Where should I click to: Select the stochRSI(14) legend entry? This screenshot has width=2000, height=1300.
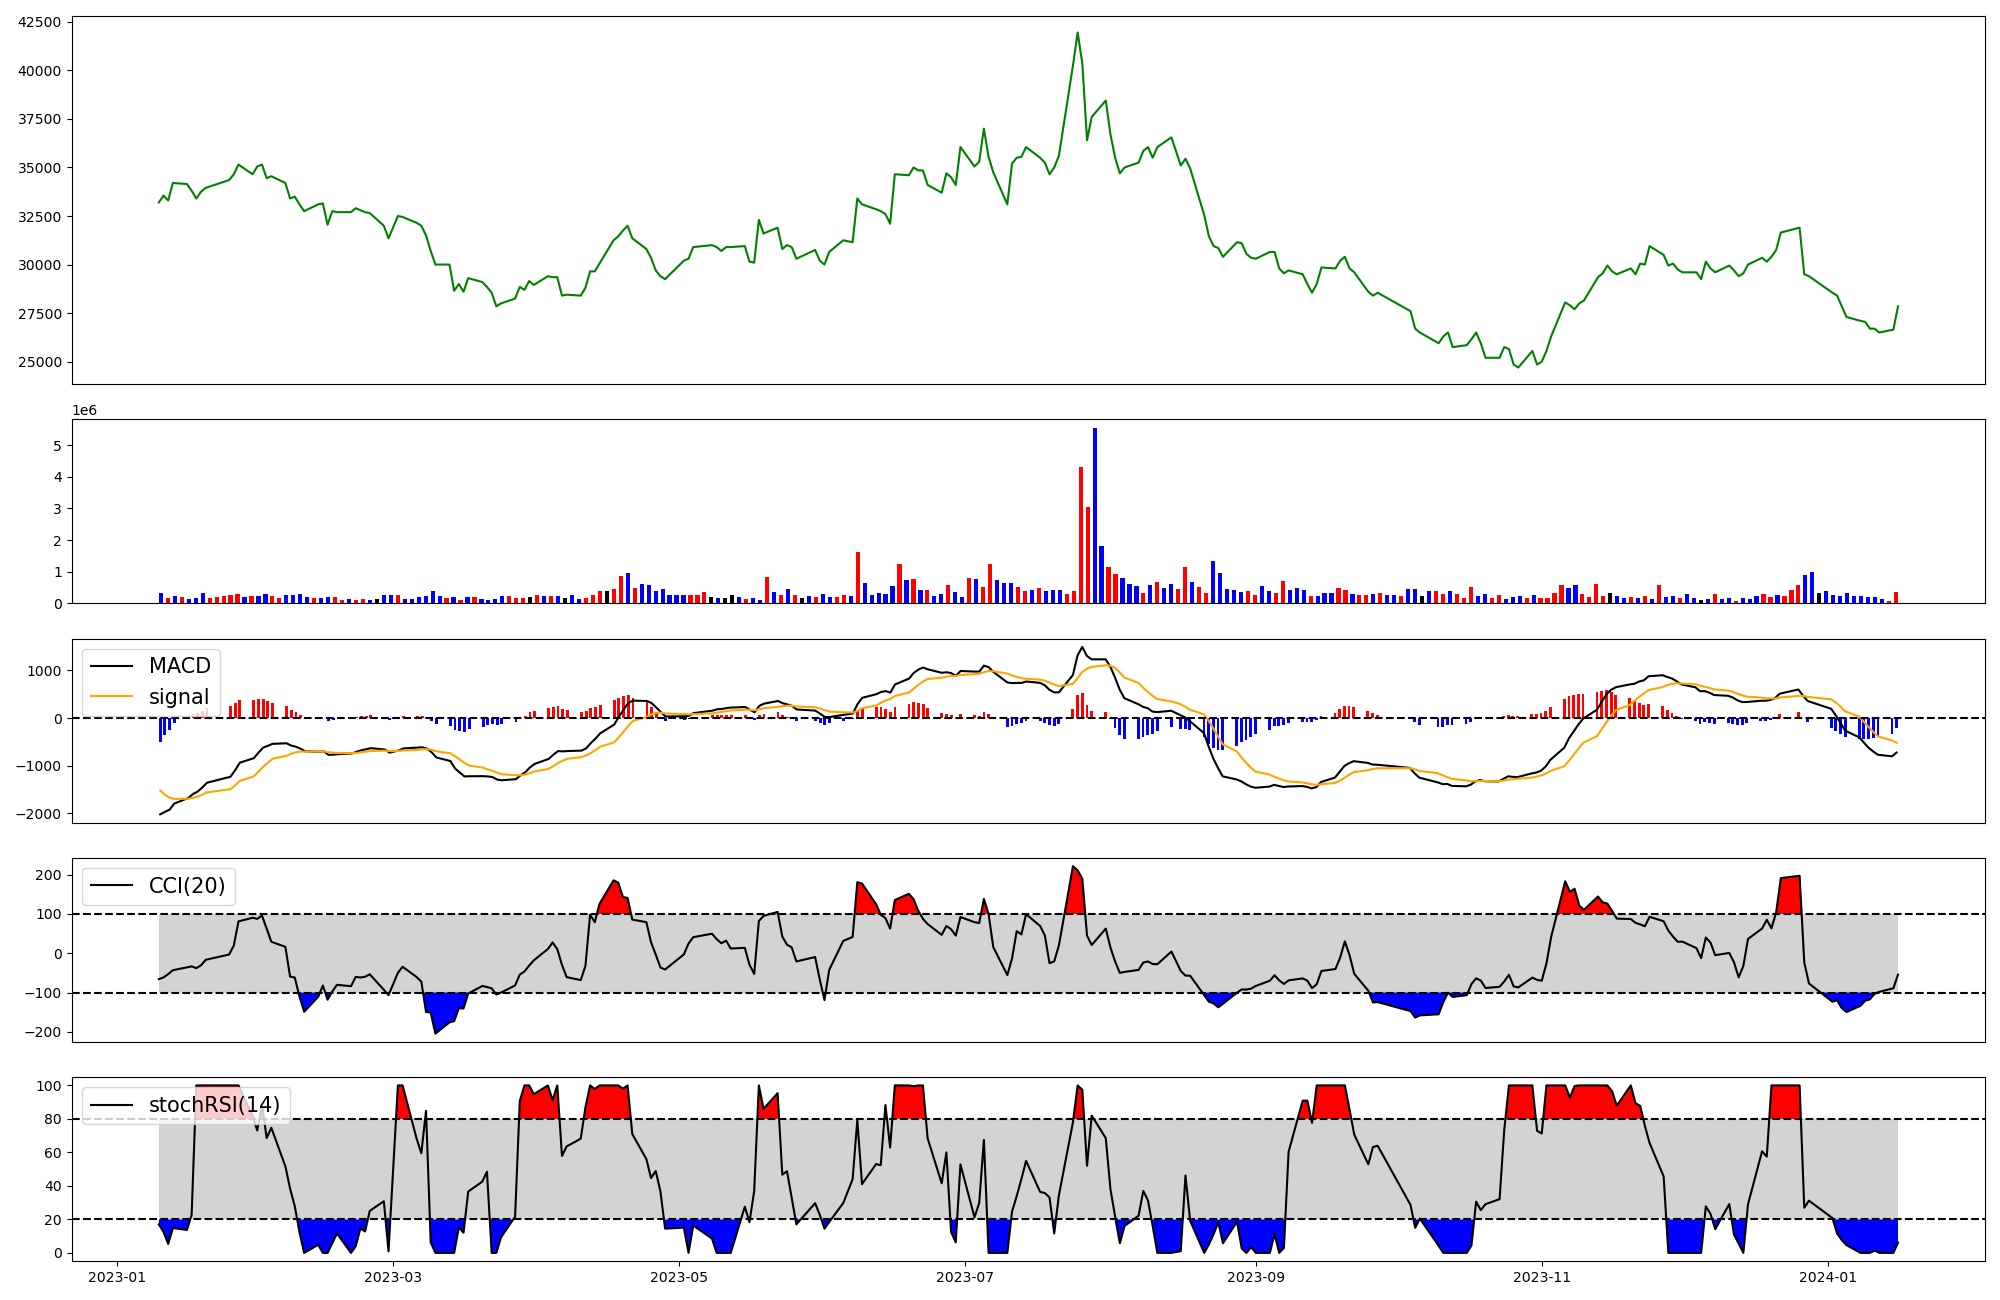click(214, 1105)
